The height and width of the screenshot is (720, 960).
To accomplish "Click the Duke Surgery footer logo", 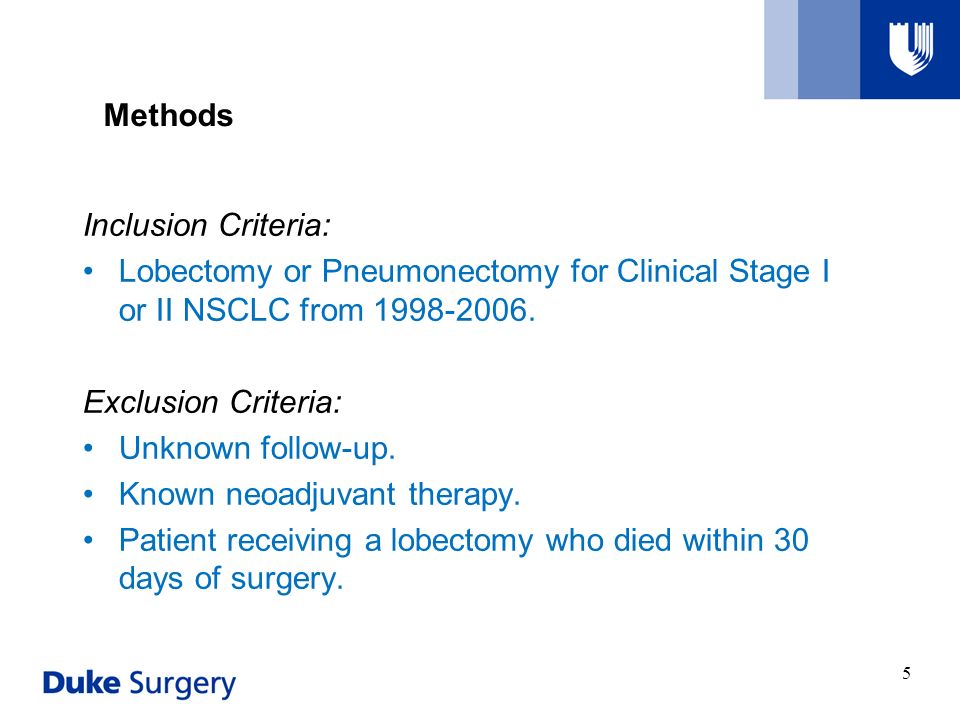I will (x=139, y=683).
